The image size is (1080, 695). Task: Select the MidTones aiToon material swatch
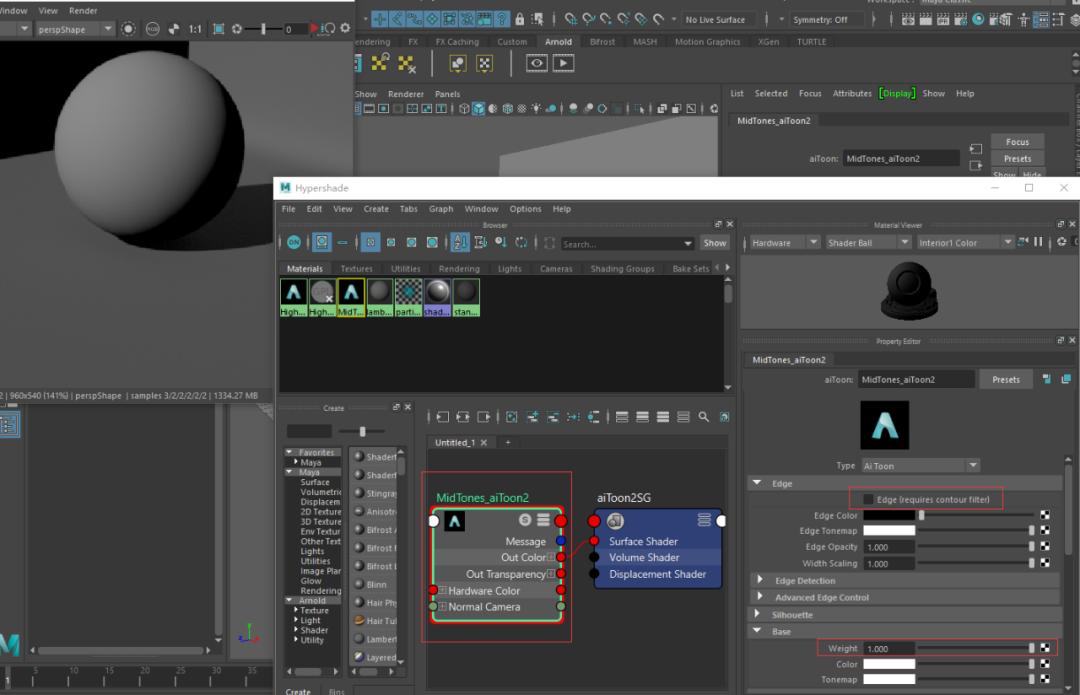click(x=351, y=298)
